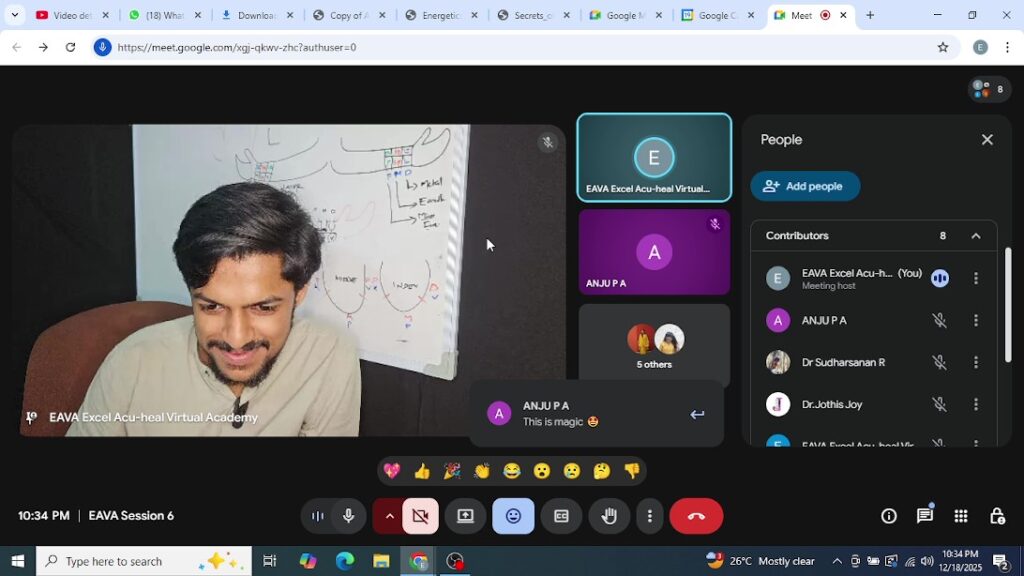
Task: Mute ANJU P A from the contributors list
Action: [937, 320]
